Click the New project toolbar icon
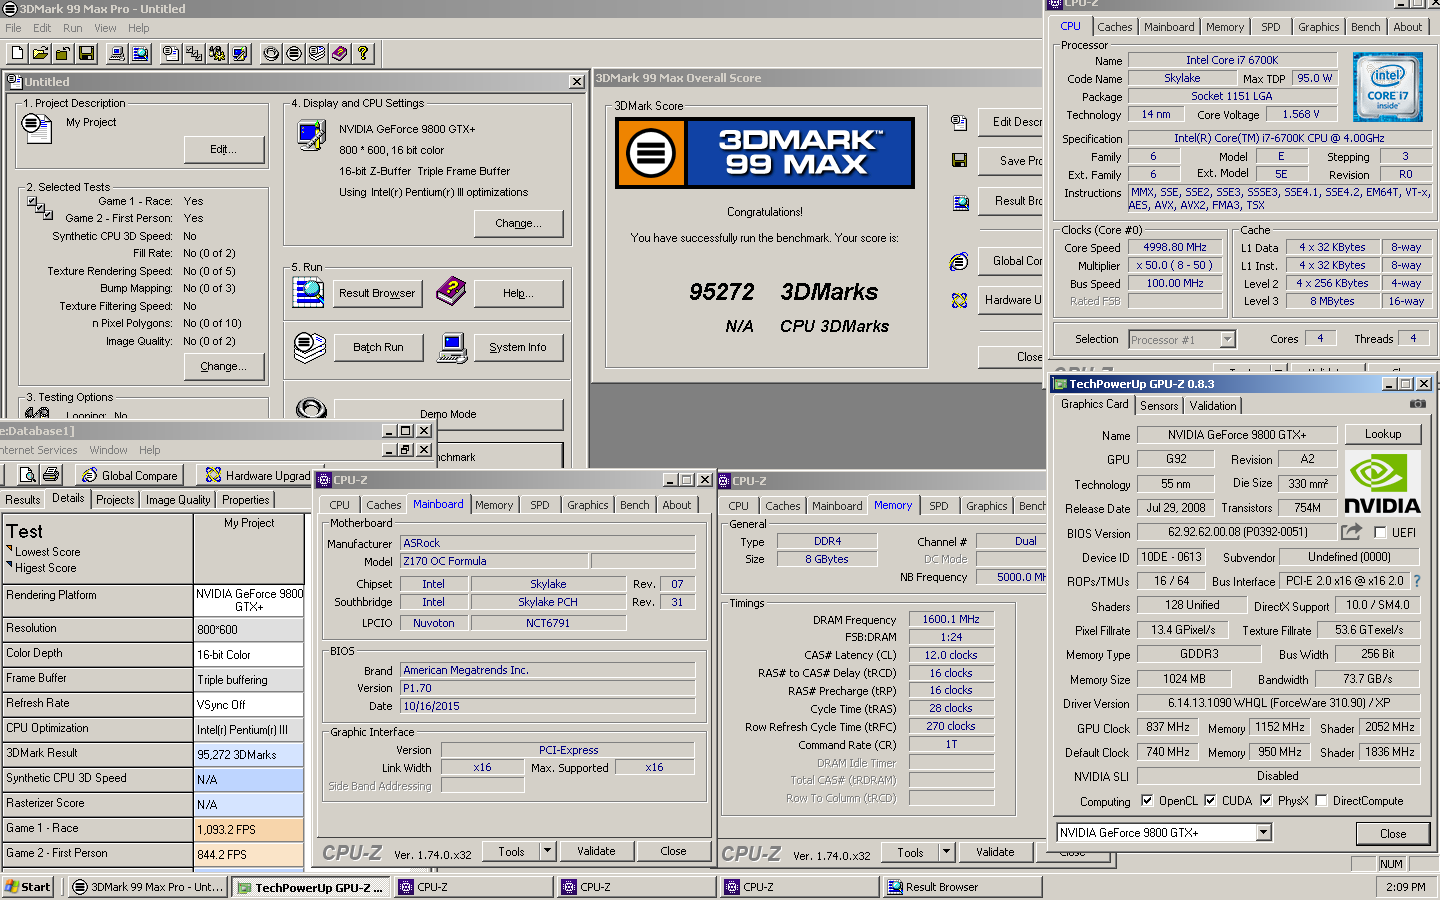Viewport: 1440px width, 900px height. pos(17,53)
